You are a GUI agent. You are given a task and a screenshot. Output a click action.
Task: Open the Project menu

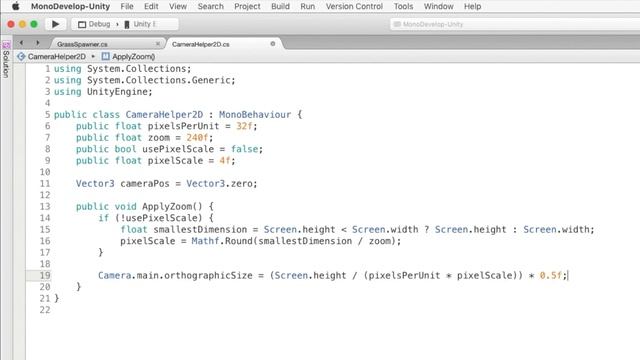tap(247, 6)
